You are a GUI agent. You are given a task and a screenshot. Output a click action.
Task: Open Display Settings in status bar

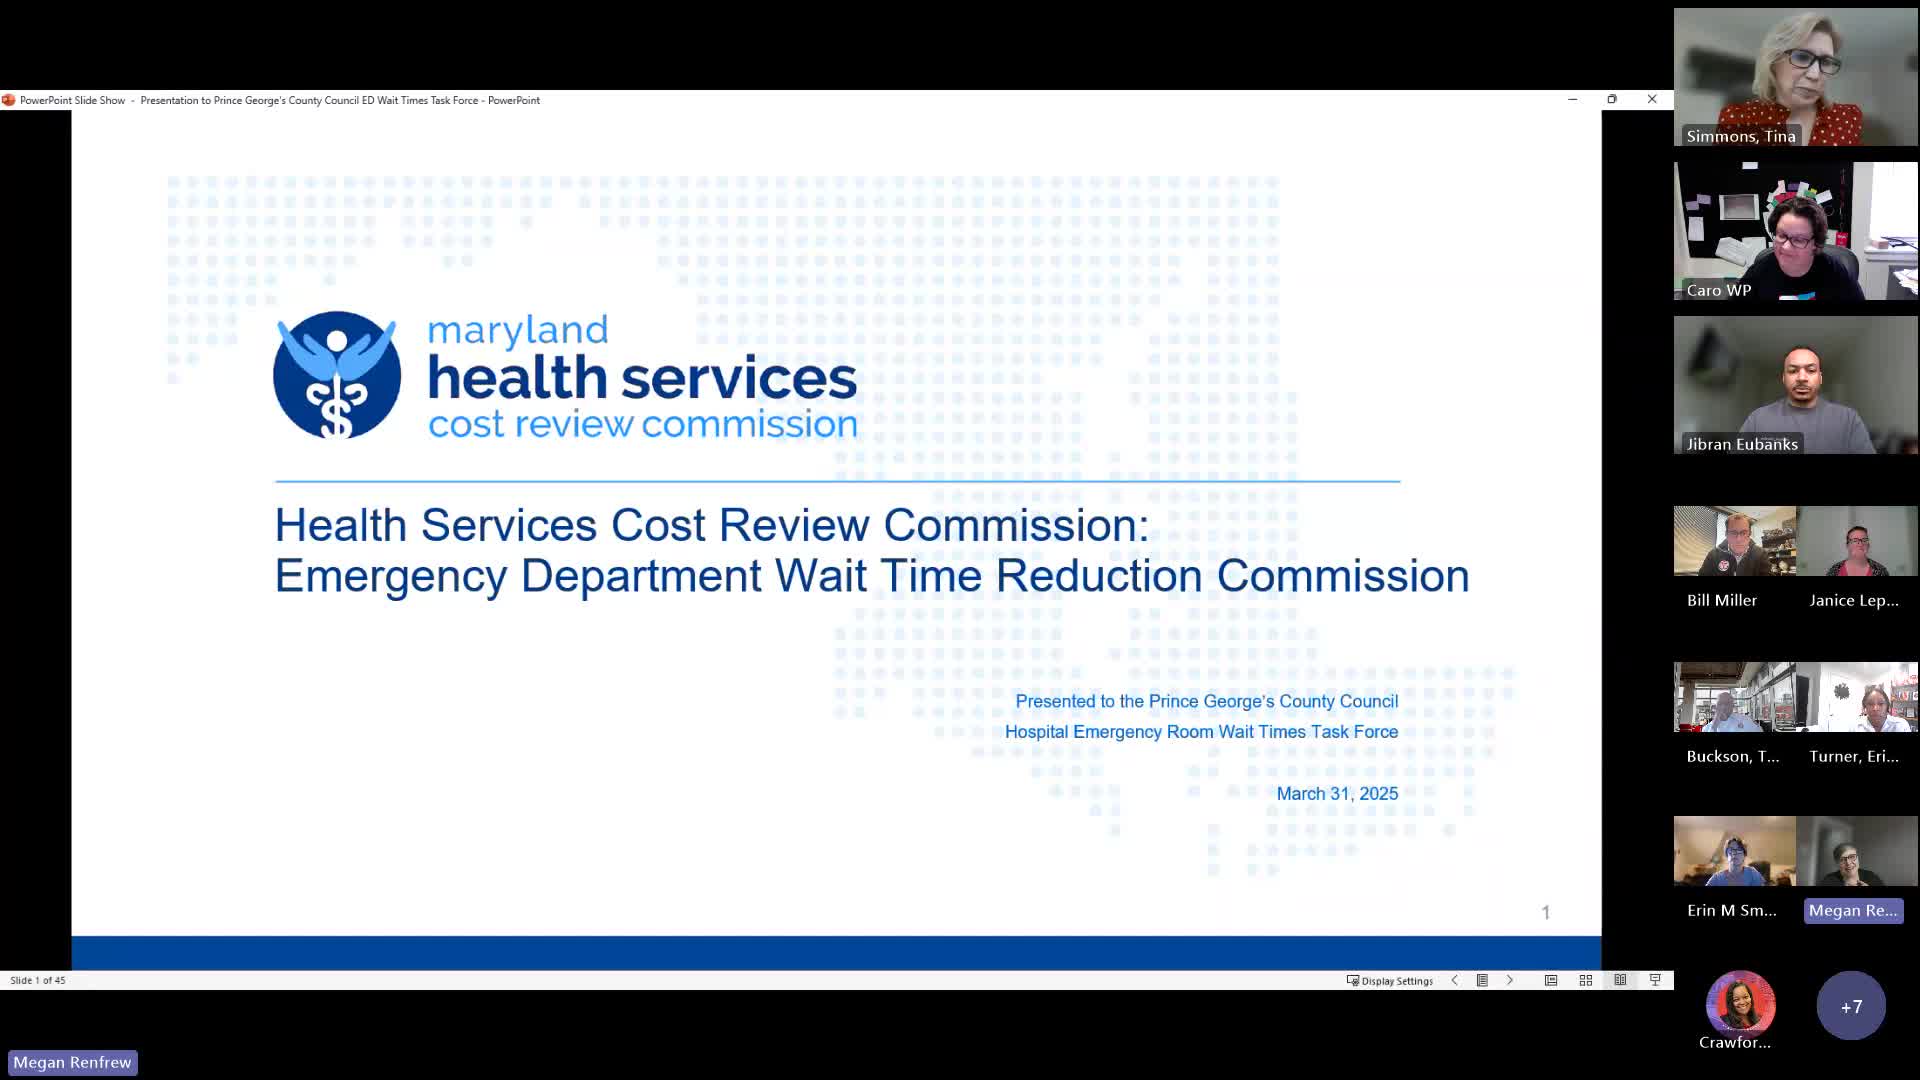[x=1390, y=981]
